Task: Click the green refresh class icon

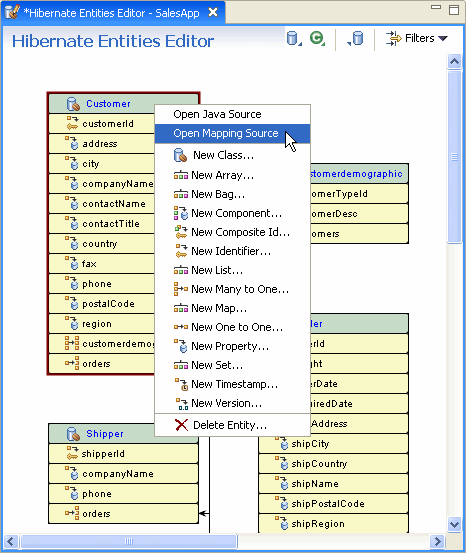Action: 317,38
